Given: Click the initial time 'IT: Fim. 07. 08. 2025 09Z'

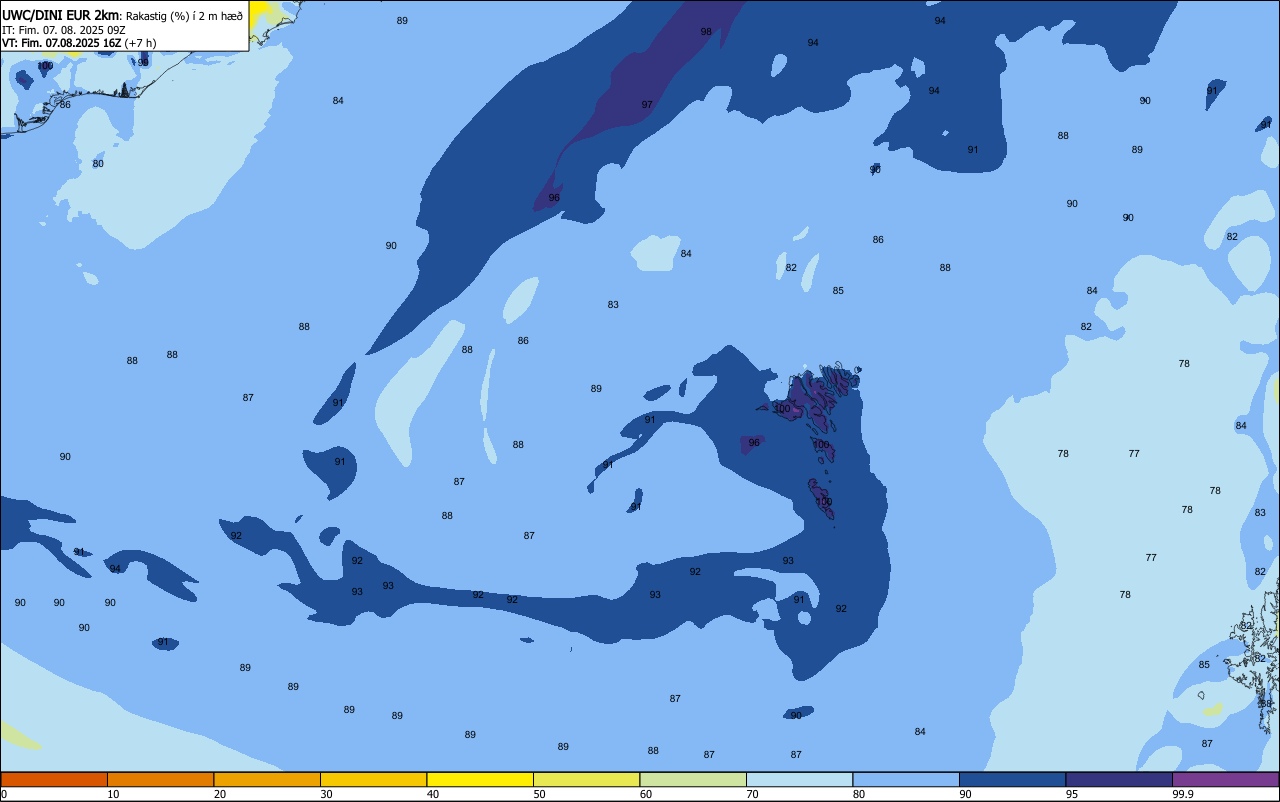Looking at the screenshot, I should [64, 30].
